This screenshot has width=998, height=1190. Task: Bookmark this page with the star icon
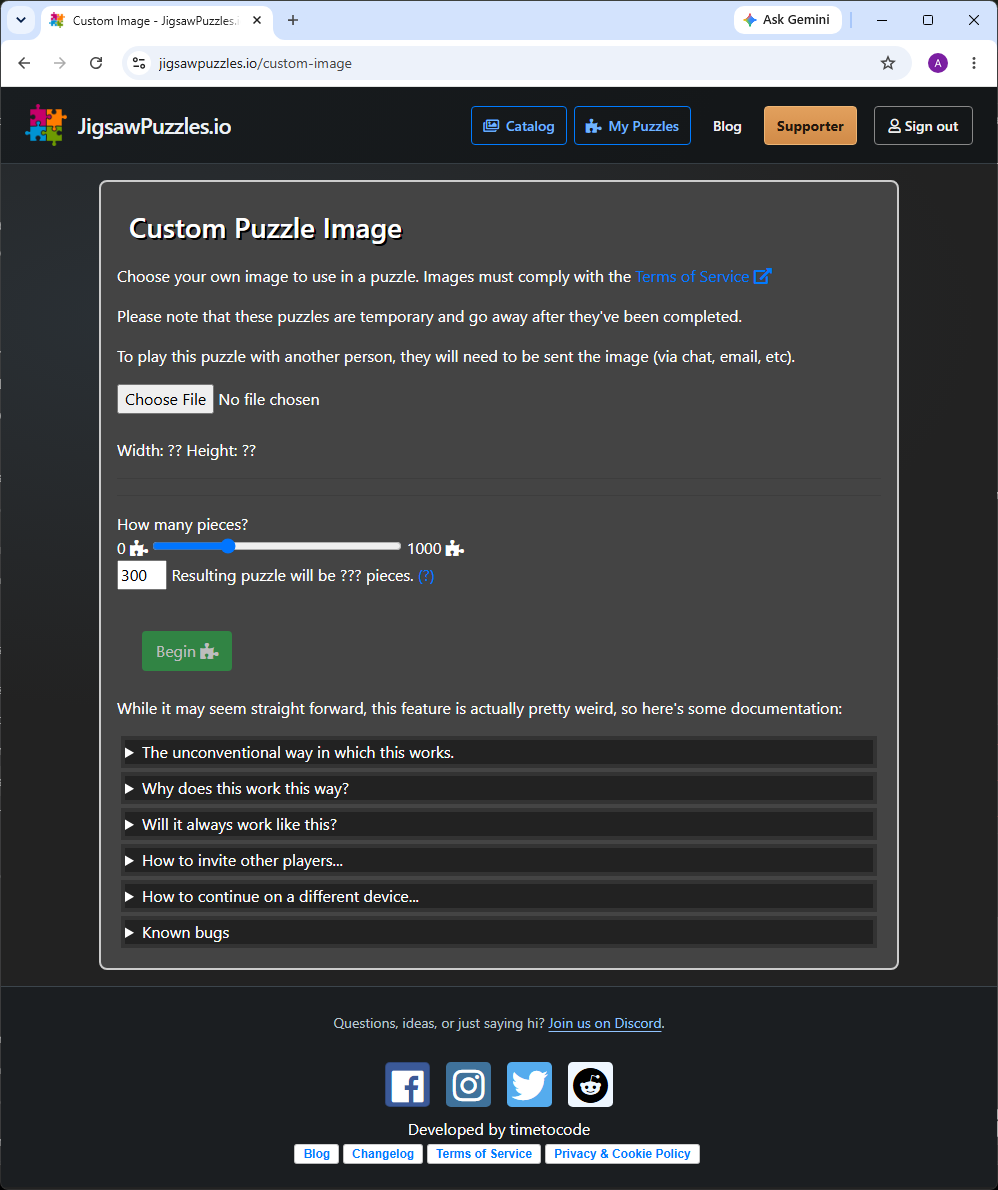(888, 63)
